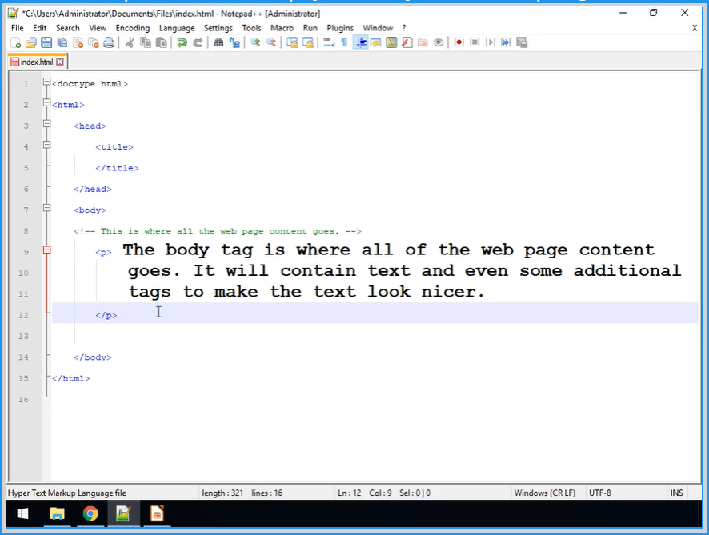Open the Replace dialog icon
This screenshot has height=535, width=709.
(x=234, y=43)
